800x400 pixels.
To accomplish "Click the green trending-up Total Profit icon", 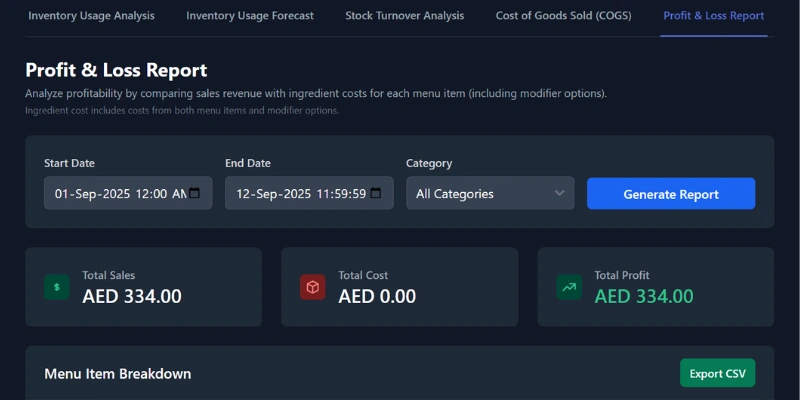I will (569, 287).
